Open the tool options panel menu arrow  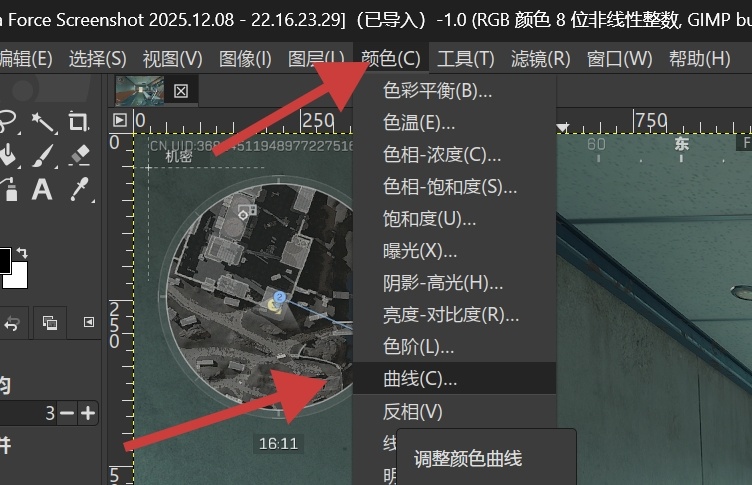[x=89, y=322]
